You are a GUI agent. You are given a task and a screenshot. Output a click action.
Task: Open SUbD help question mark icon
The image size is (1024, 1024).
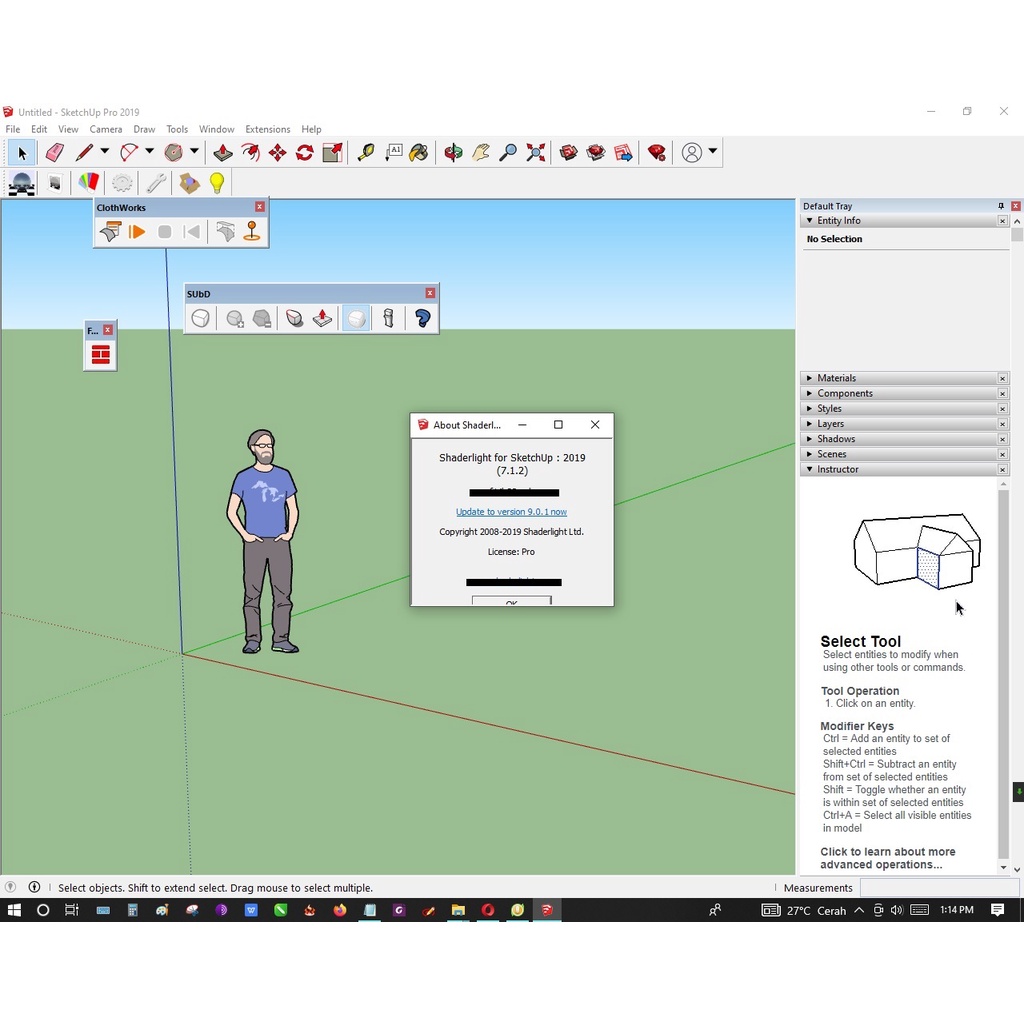point(422,318)
